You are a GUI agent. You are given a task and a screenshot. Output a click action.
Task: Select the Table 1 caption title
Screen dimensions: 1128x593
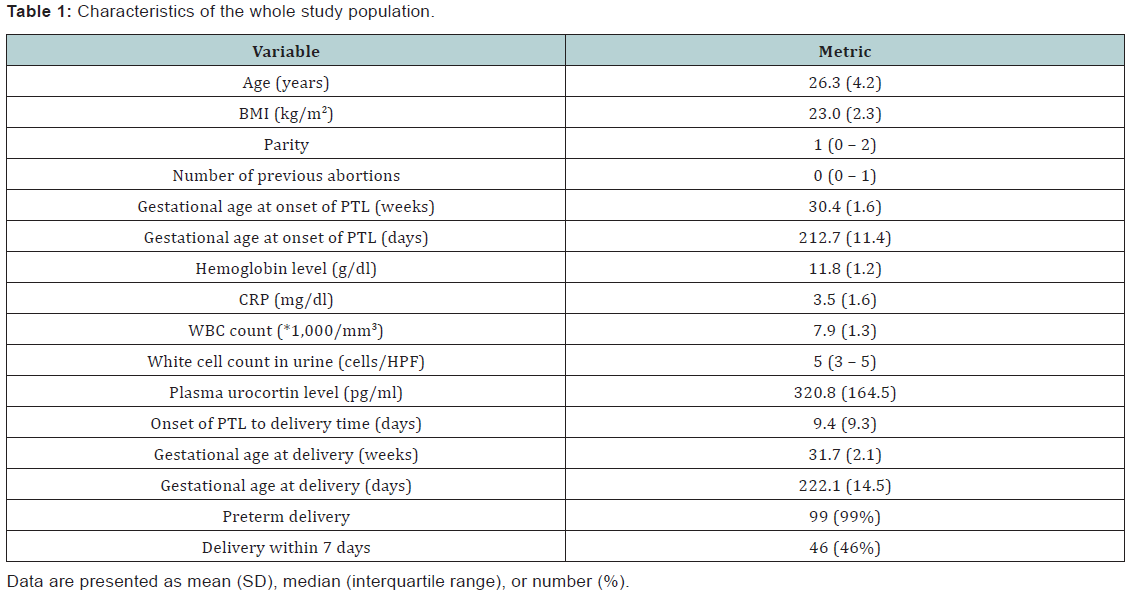tap(221, 13)
